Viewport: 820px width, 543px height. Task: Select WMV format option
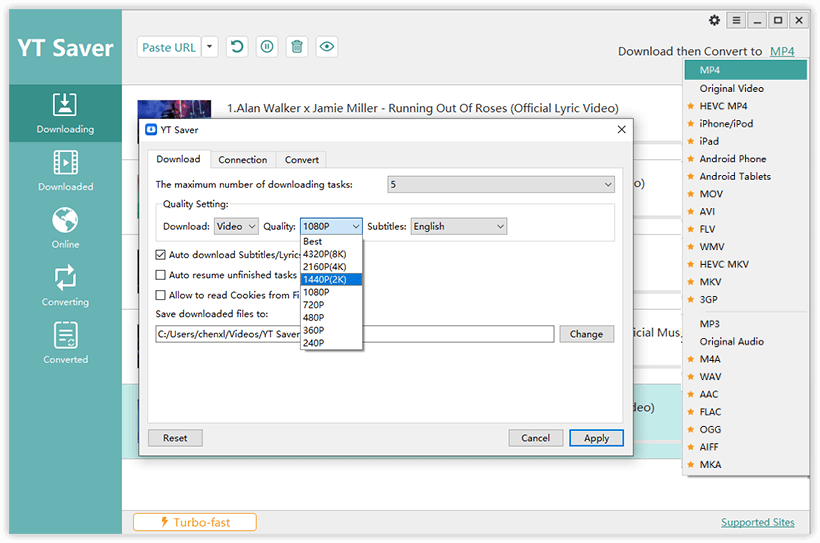(746, 246)
